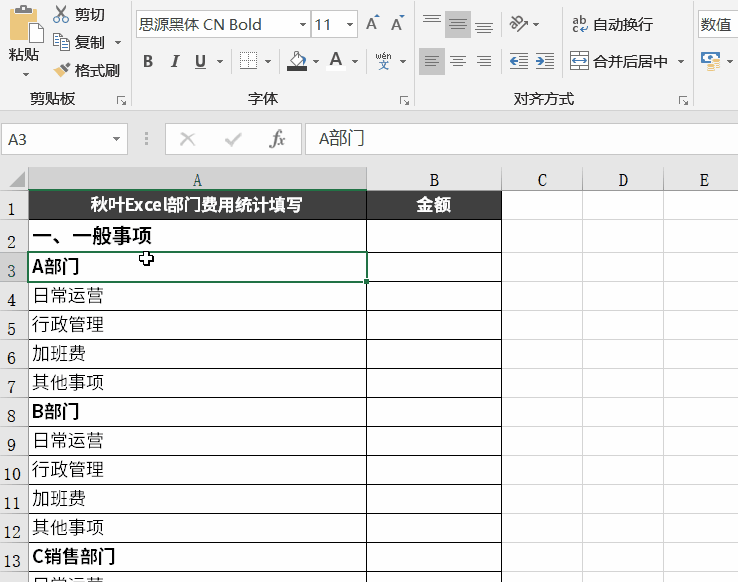Image resolution: width=738 pixels, height=582 pixels.
Task: Apply cell borders icon
Action: coord(249,61)
